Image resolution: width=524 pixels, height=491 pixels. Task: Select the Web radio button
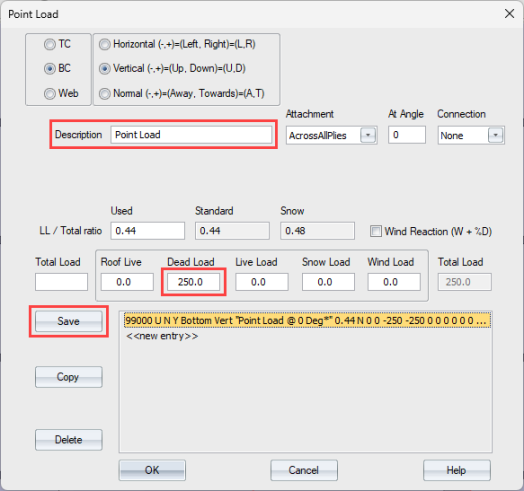tap(49, 94)
